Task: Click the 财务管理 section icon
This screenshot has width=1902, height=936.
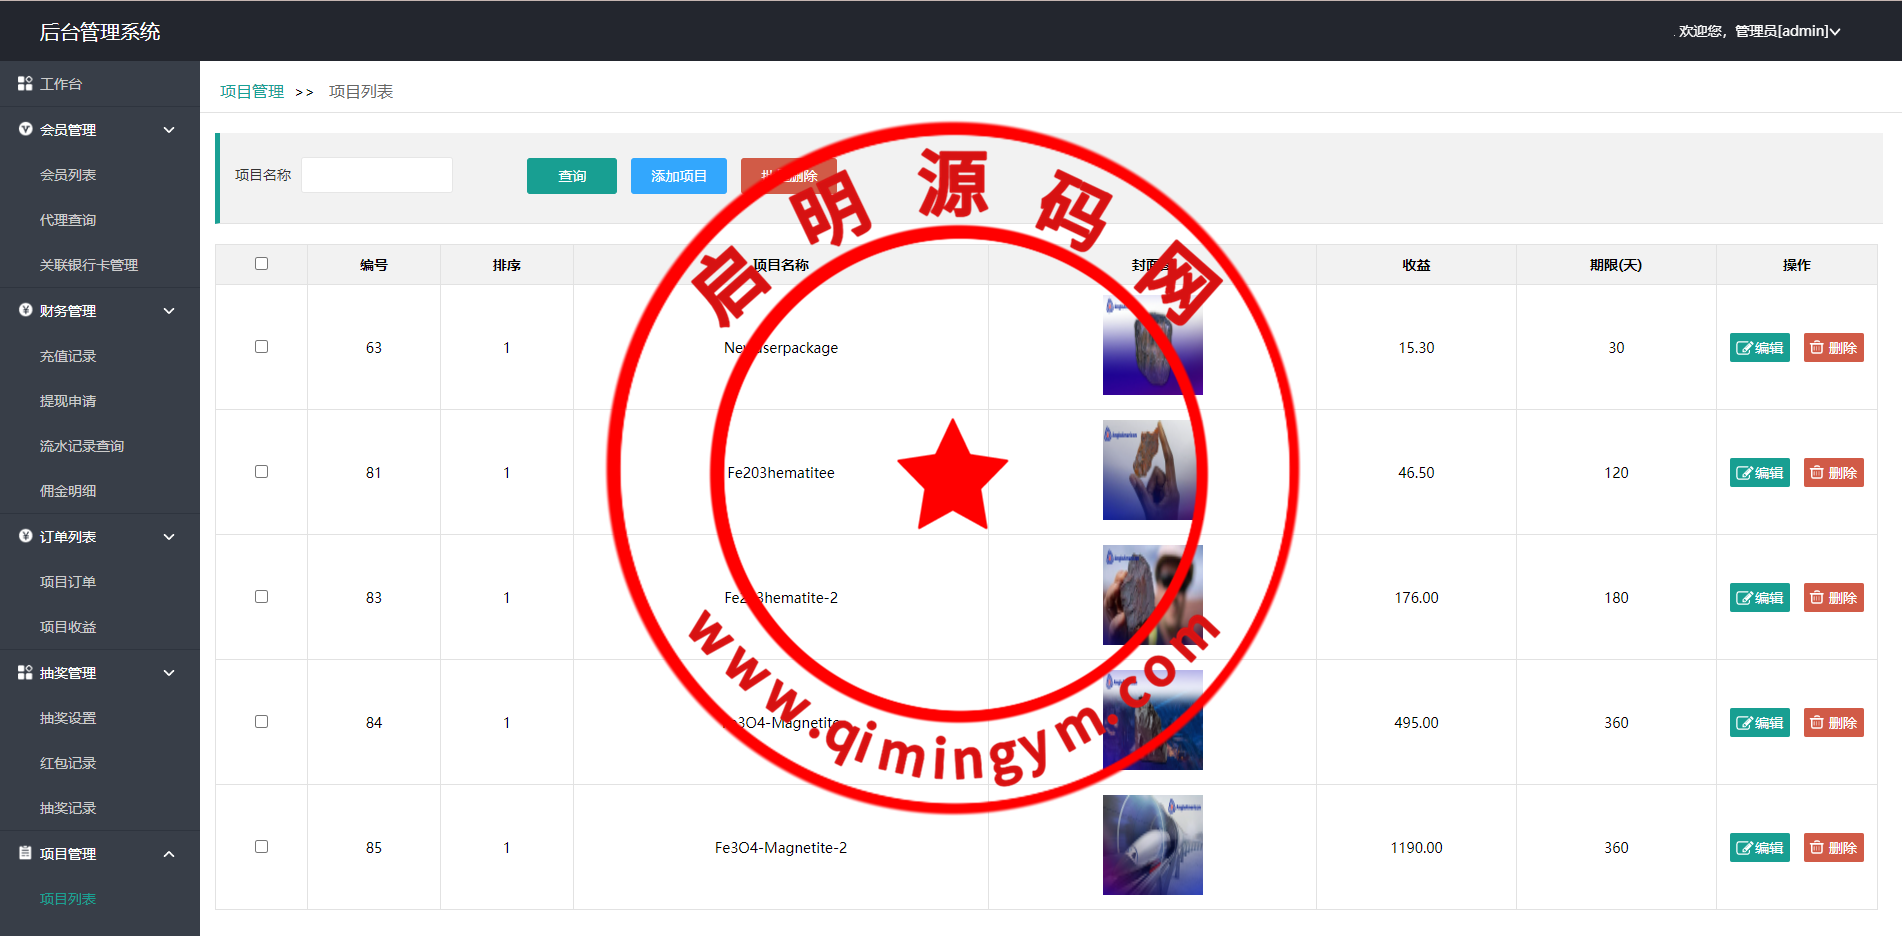Action: [26, 310]
